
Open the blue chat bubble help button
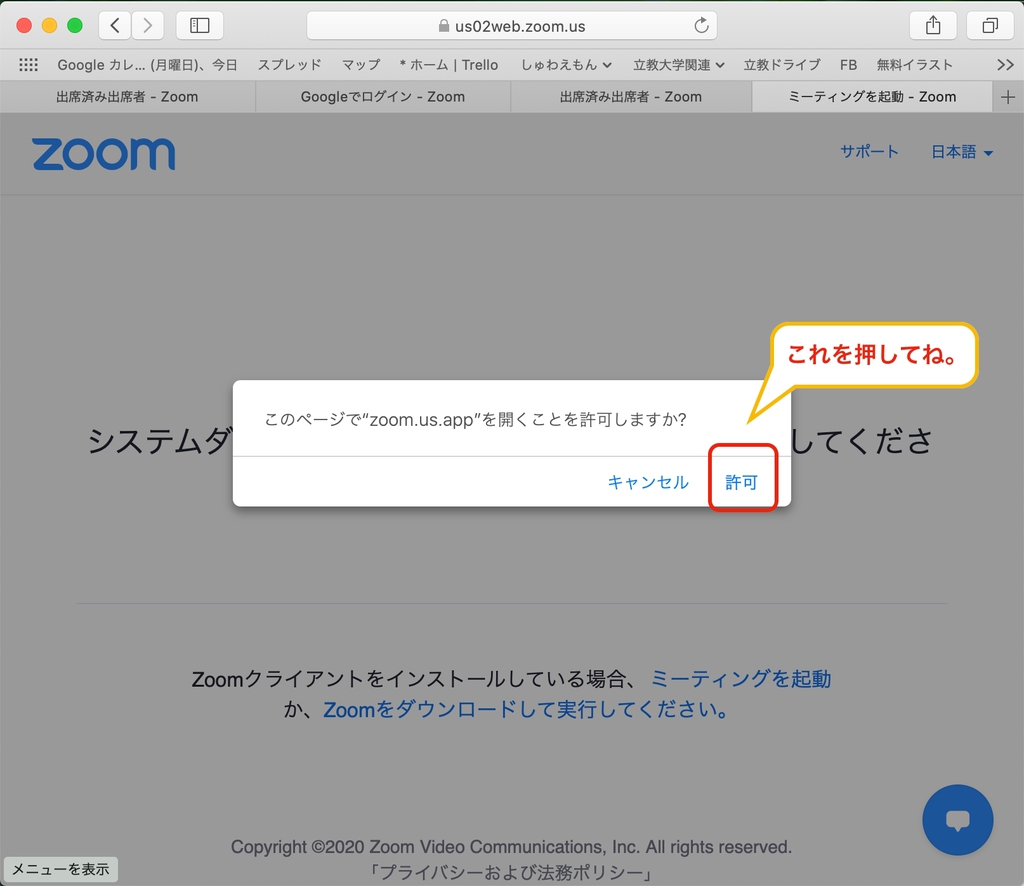pyautogui.click(x=957, y=819)
